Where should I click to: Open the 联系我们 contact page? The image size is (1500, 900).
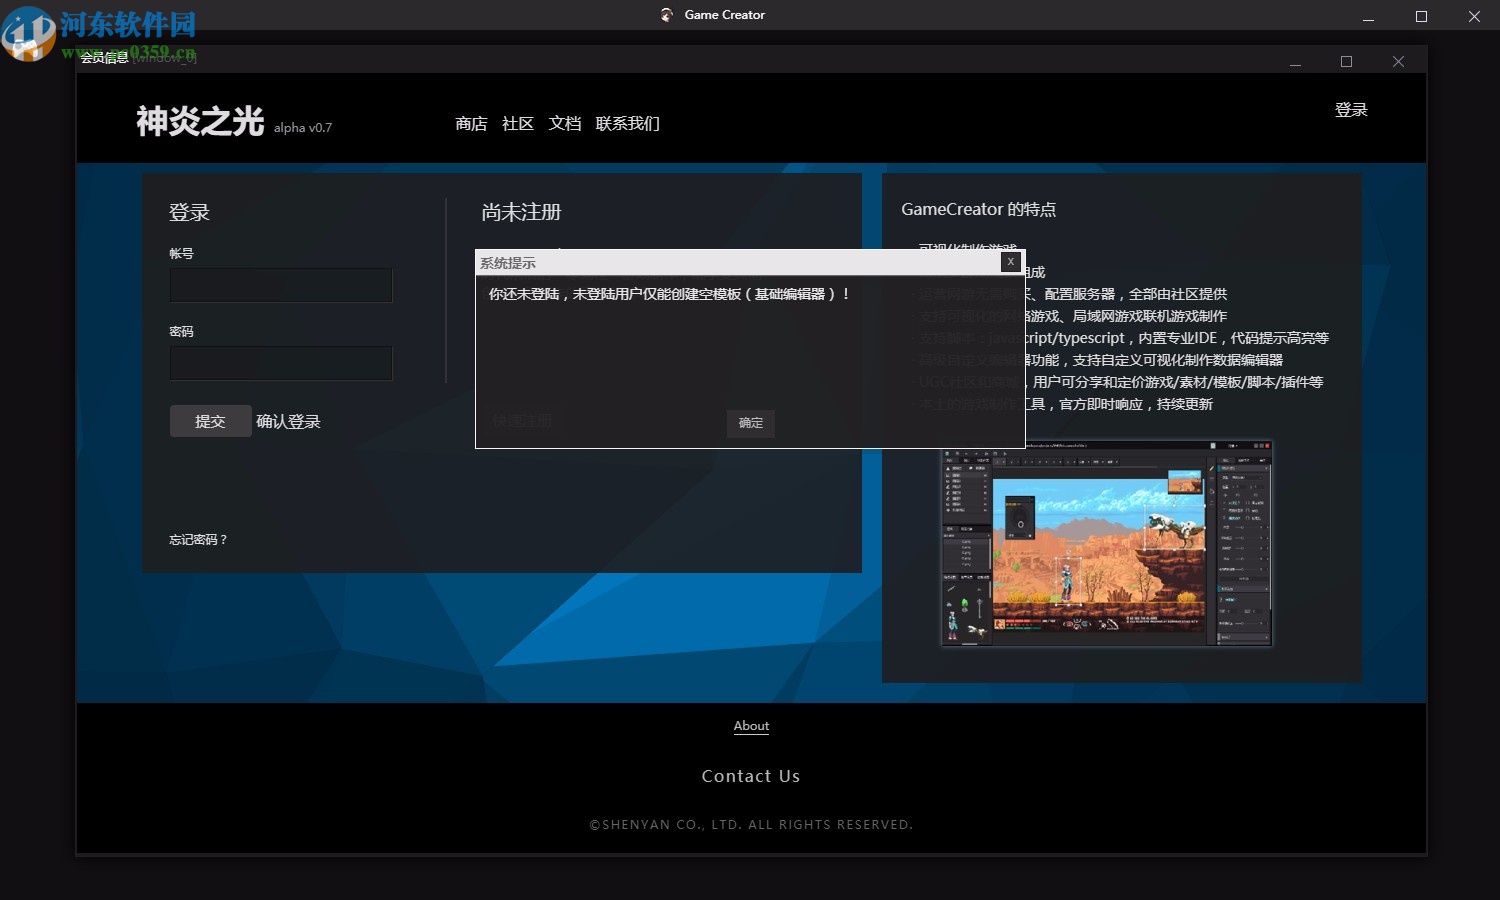(628, 123)
